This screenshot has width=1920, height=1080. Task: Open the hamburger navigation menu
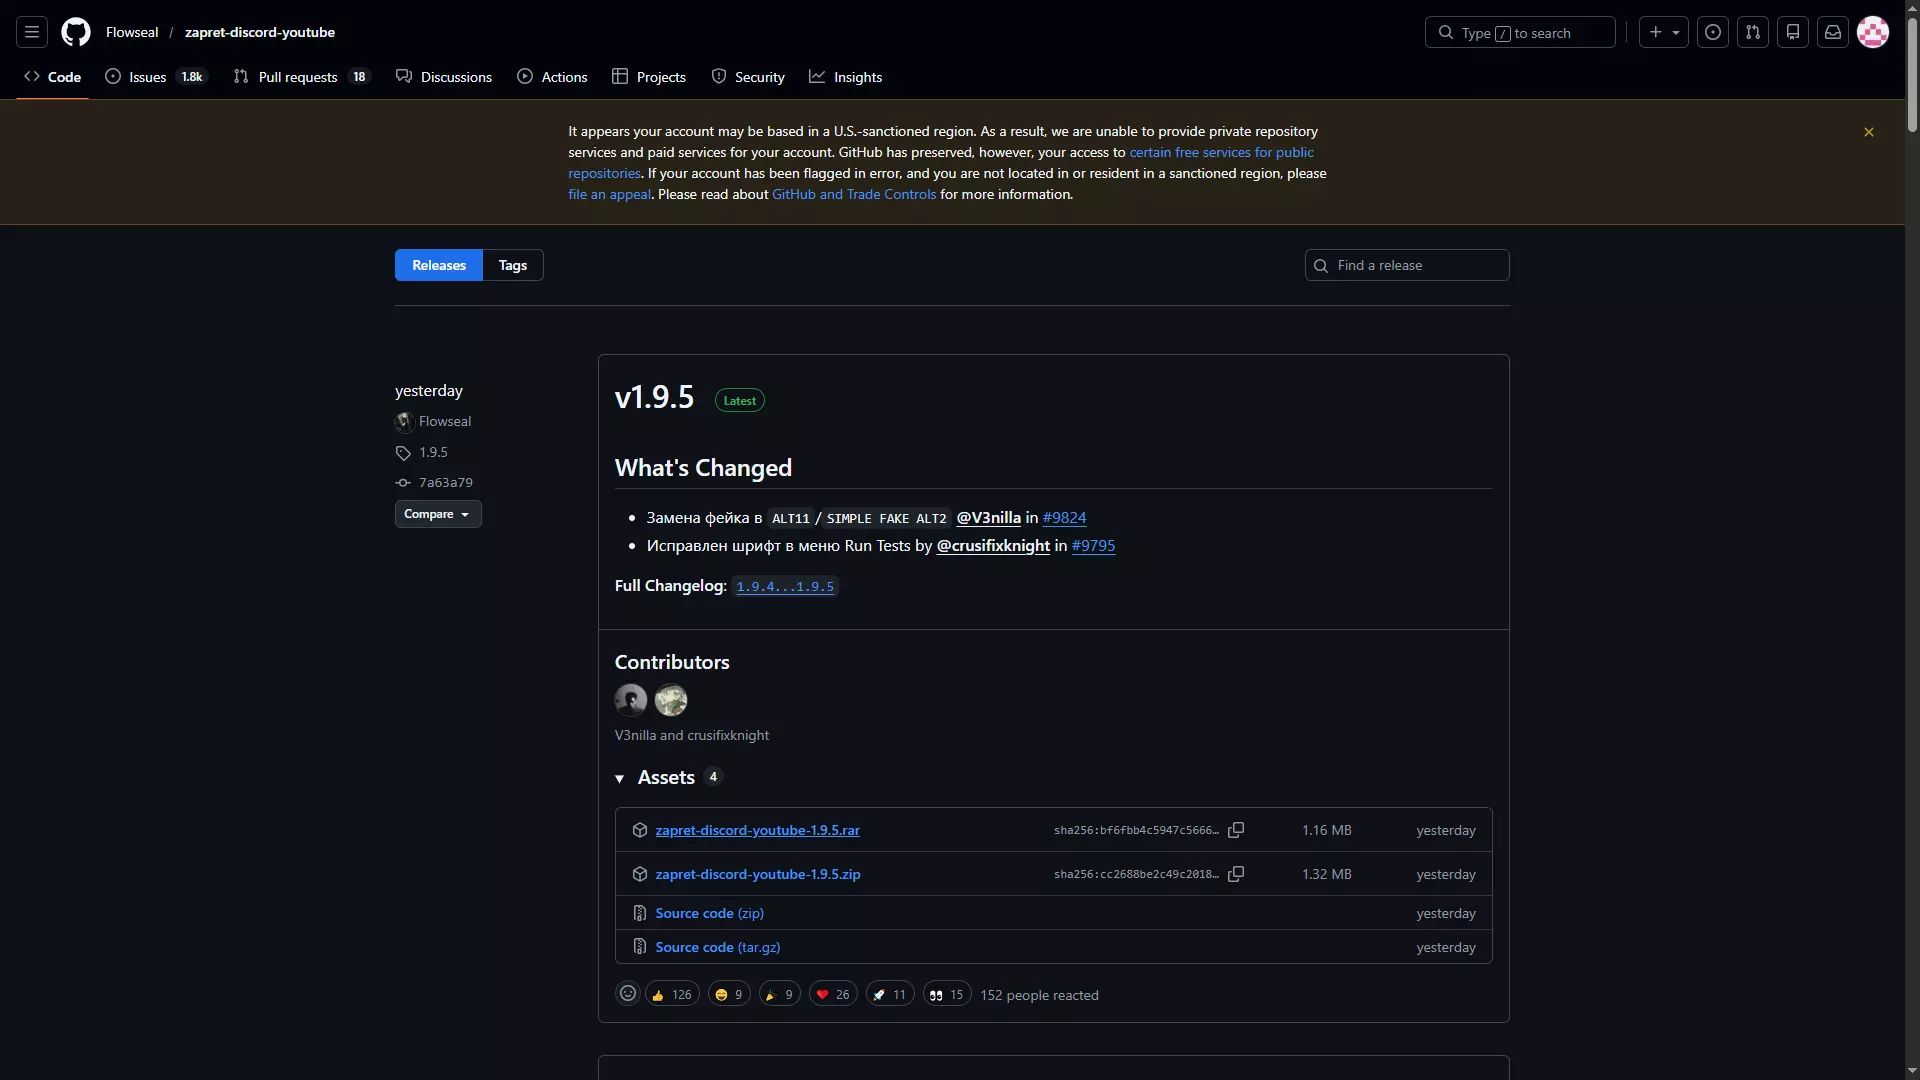tap(32, 32)
